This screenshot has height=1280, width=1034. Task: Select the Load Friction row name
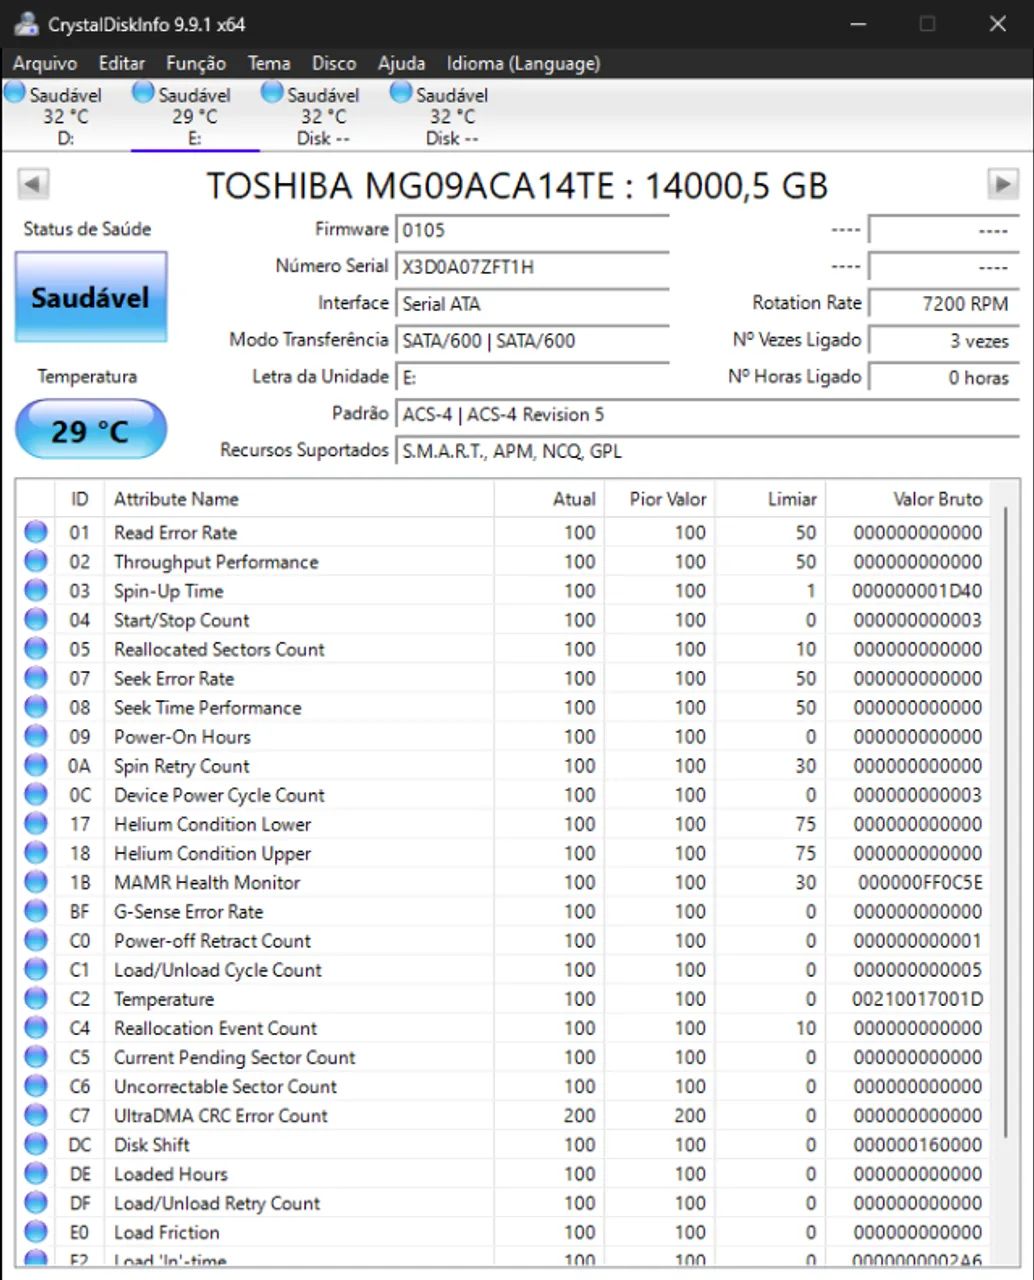[x=166, y=1232]
